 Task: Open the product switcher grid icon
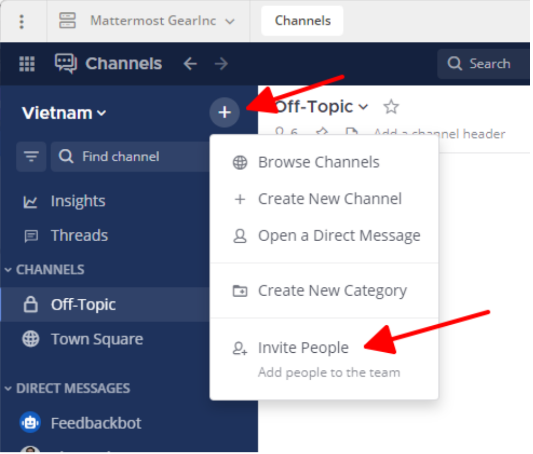[x=27, y=64]
